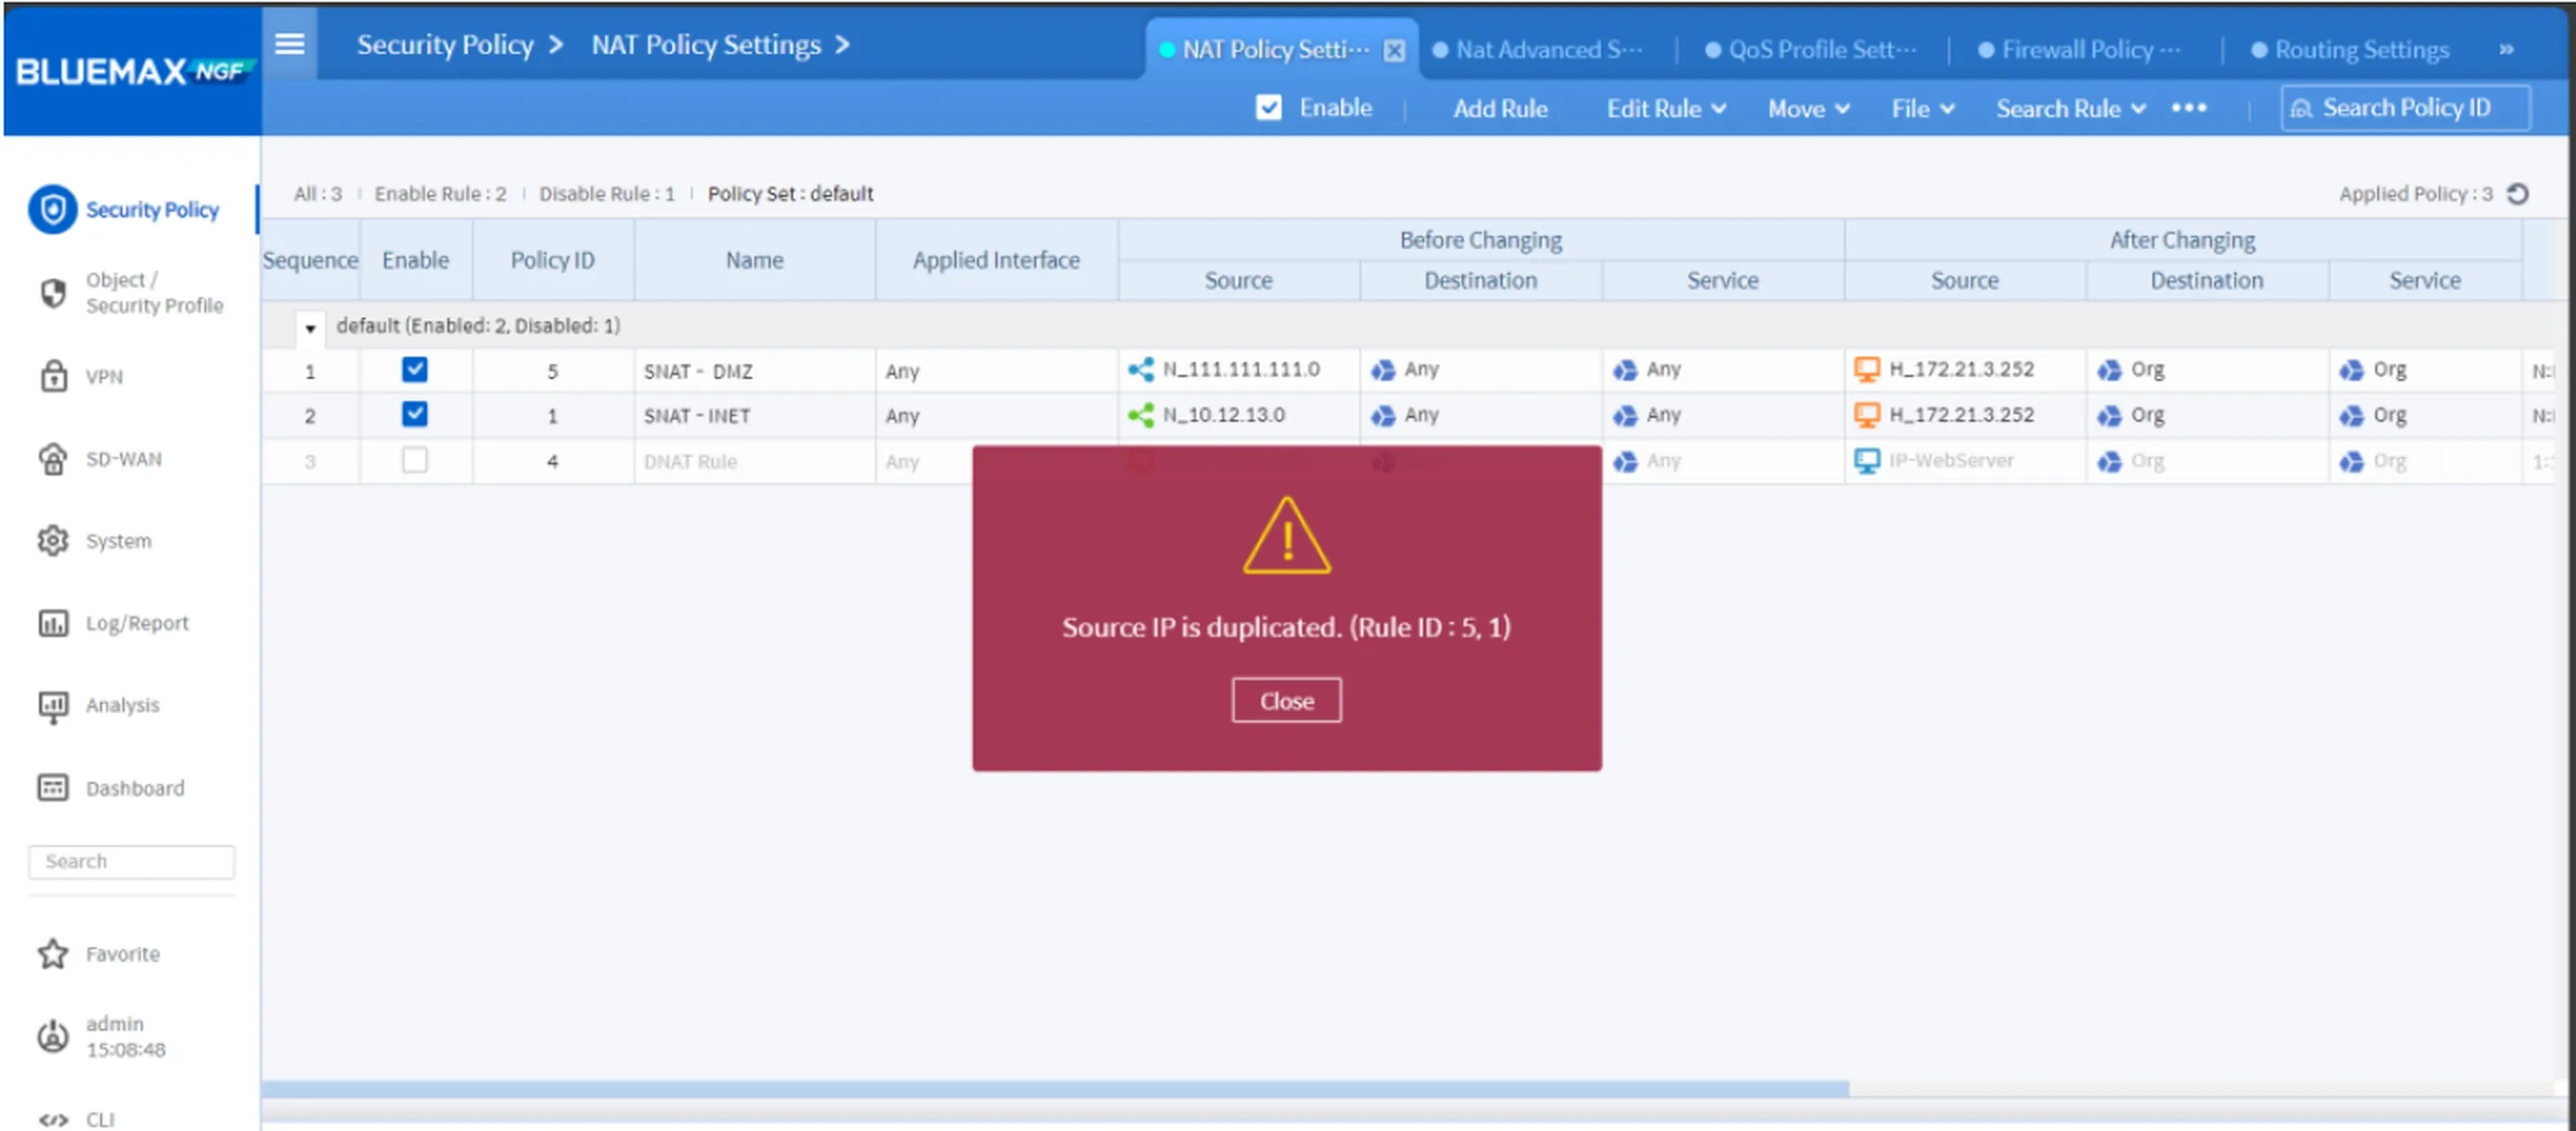Uncheck the global Enable checkbox
Screen dimensions: 2576x1131
pos(1268,108)
